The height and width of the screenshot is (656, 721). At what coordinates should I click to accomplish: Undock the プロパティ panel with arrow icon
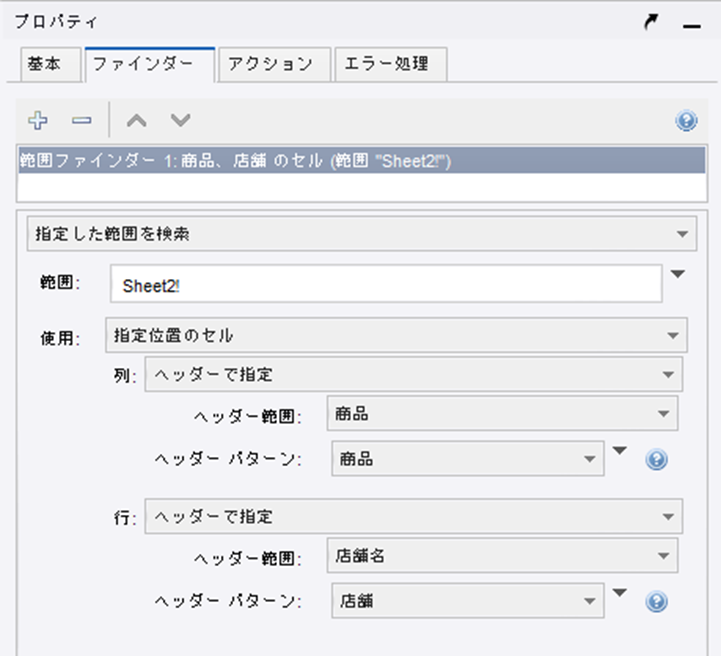tap(651, 22)
